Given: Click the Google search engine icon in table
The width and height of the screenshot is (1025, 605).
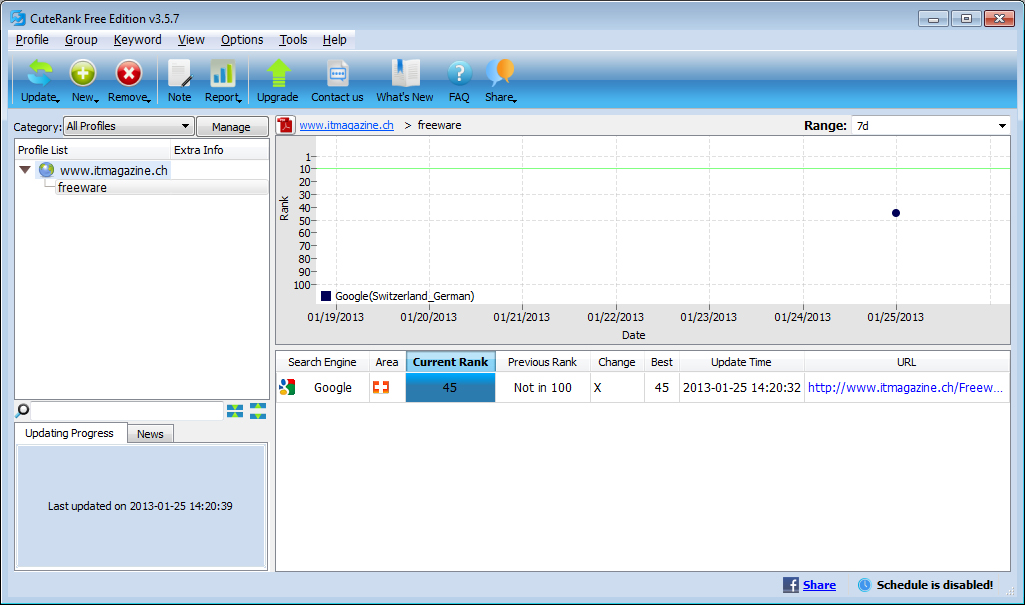Looking at the screenshot, I should pyautogui.click(x=287, y=387).
